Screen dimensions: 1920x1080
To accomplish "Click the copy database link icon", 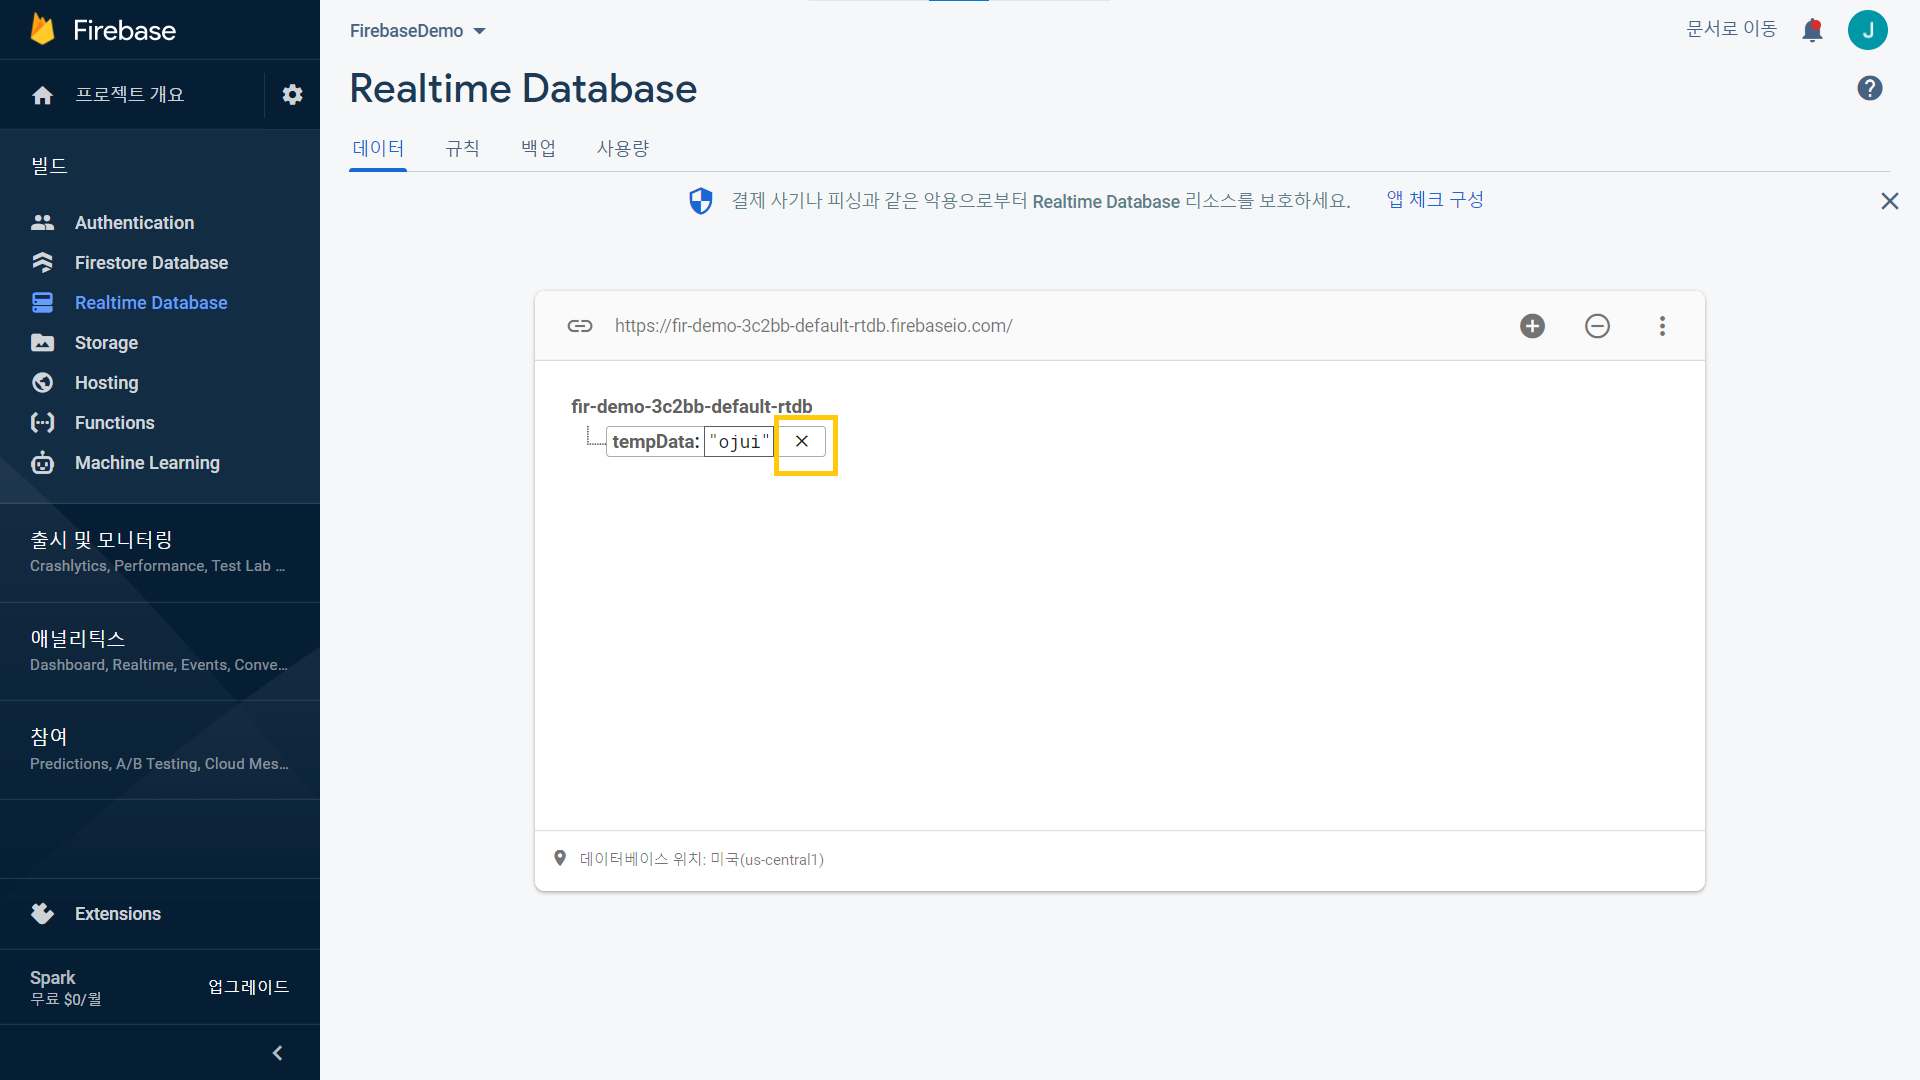I will pos(580,326).
